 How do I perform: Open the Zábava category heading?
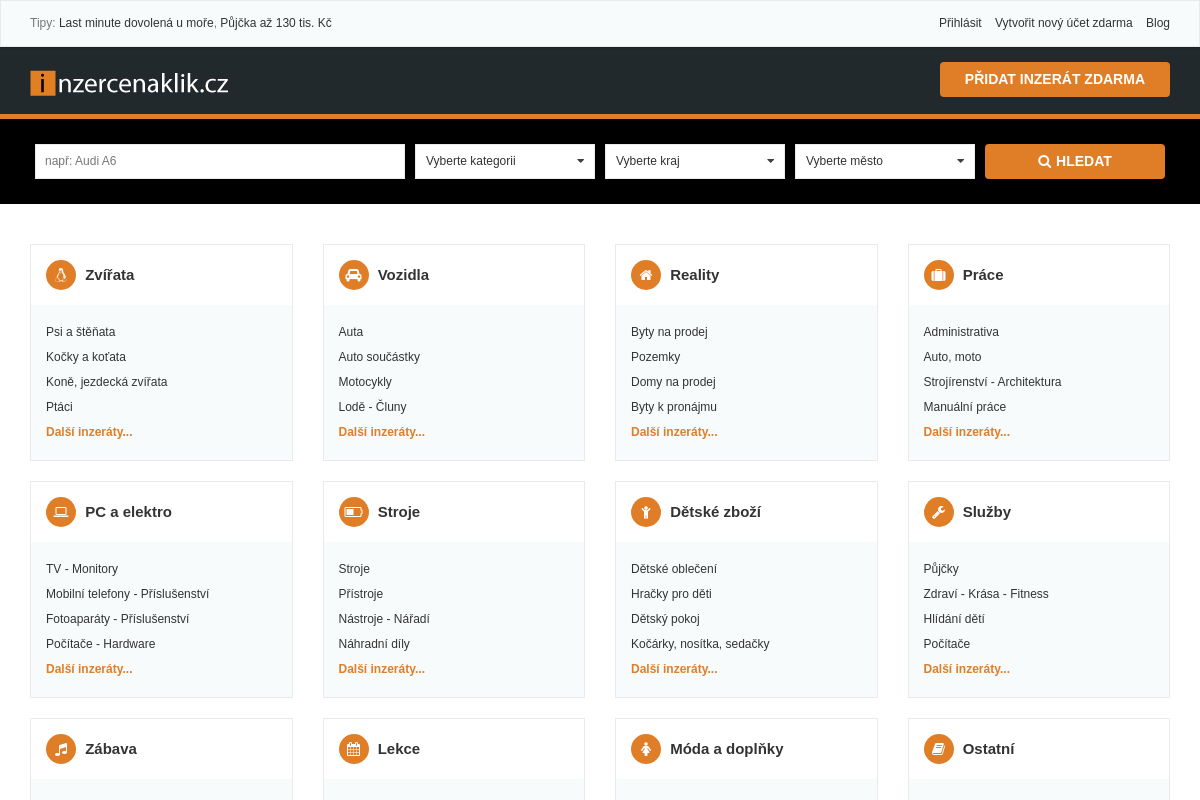[111, 749]
